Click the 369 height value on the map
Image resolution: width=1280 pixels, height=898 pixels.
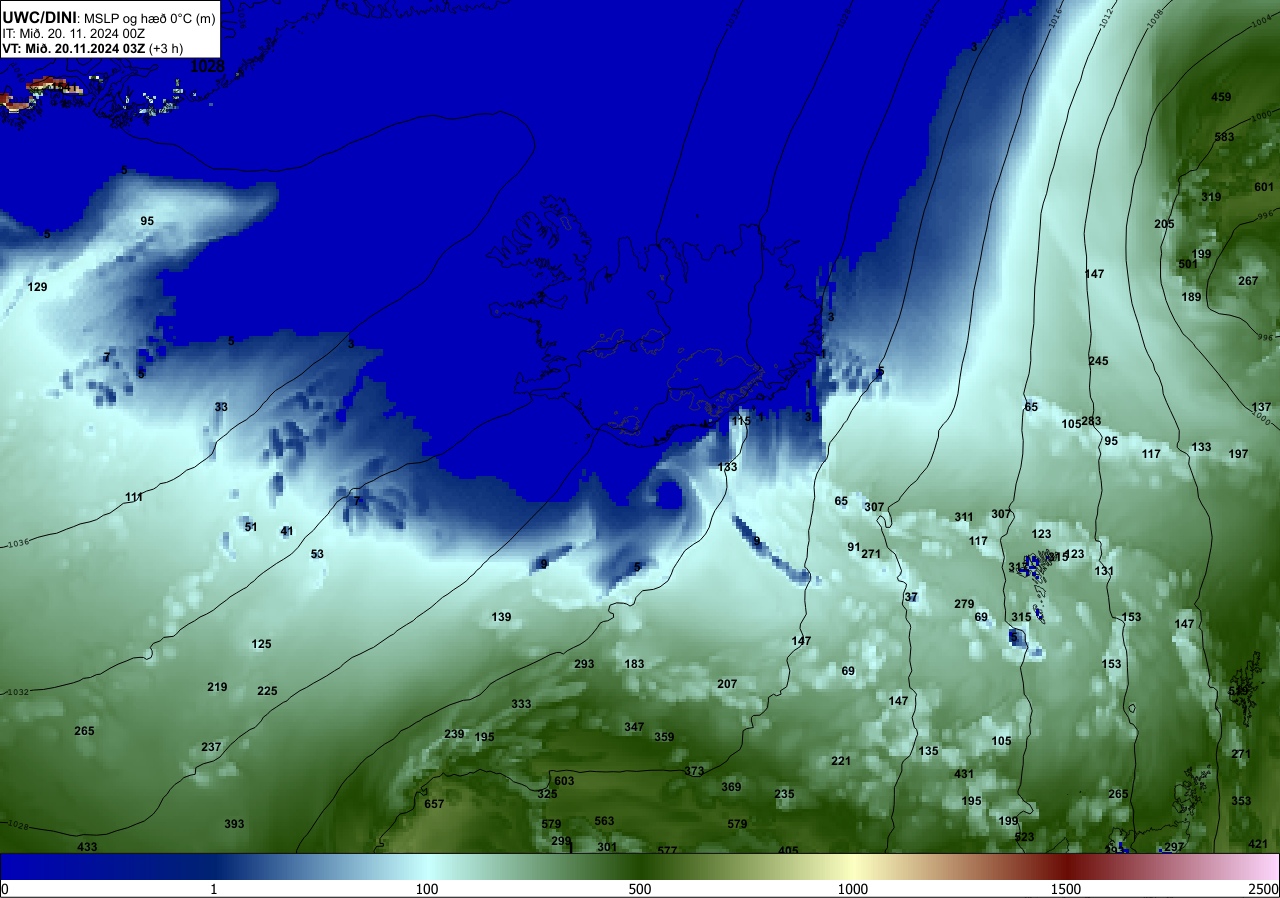pyautogui.click(x=731, y=787)
